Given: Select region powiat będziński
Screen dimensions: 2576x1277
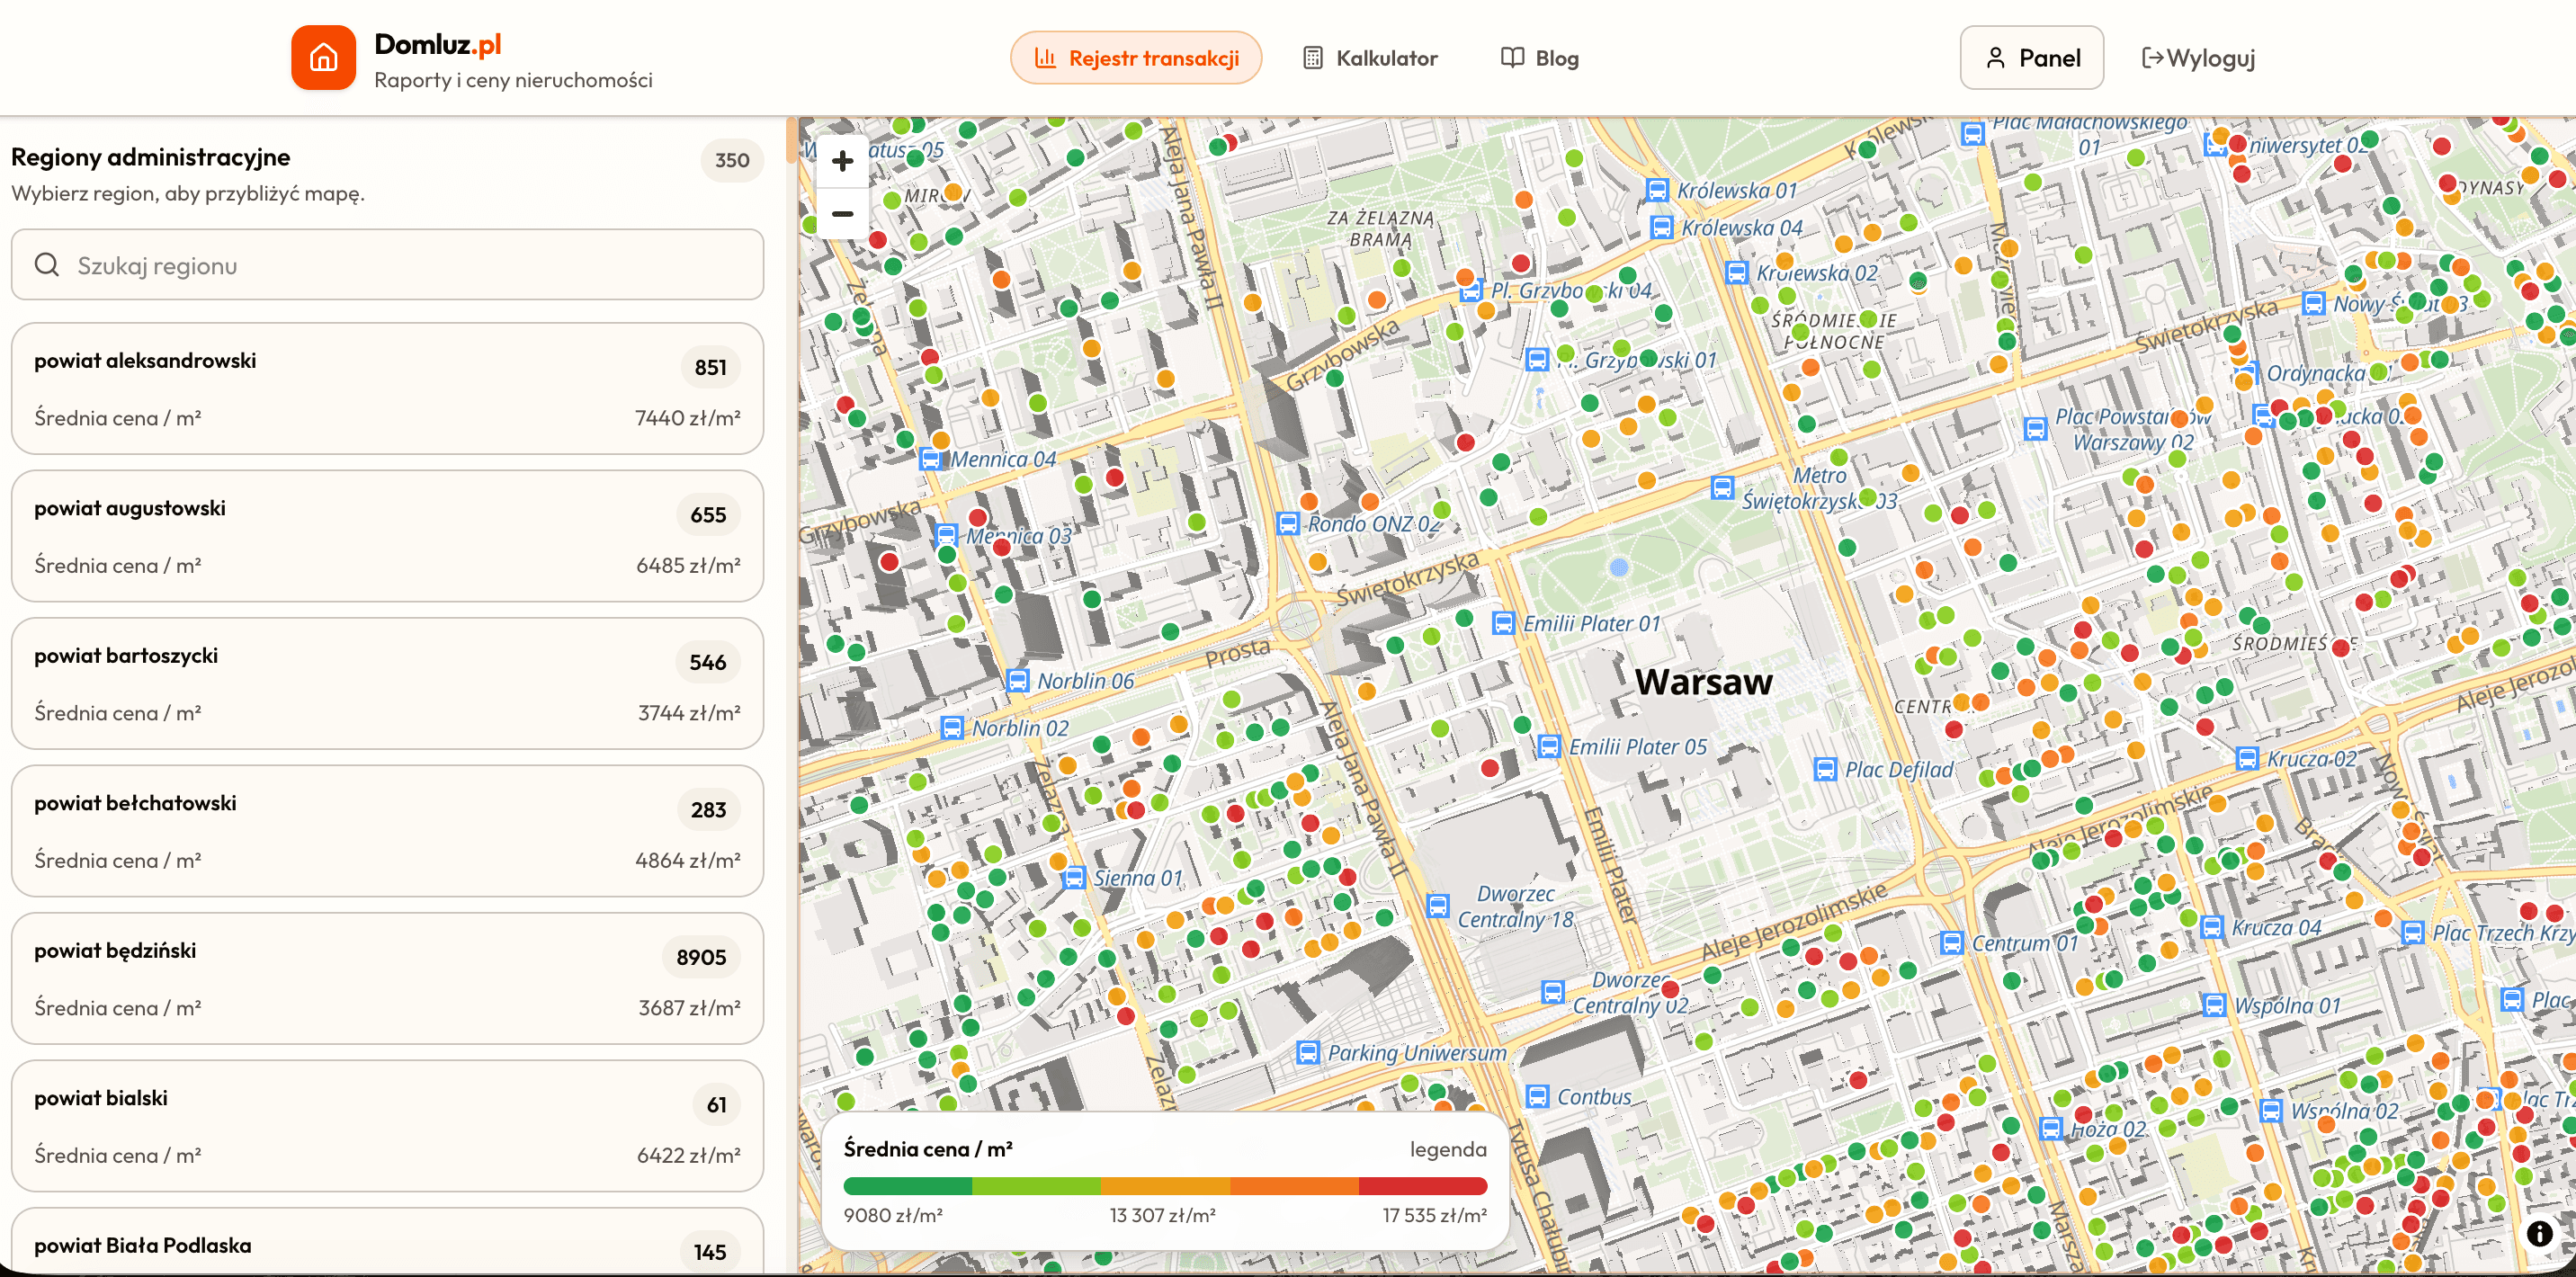Looking at the screenshot, I should 388,978.
